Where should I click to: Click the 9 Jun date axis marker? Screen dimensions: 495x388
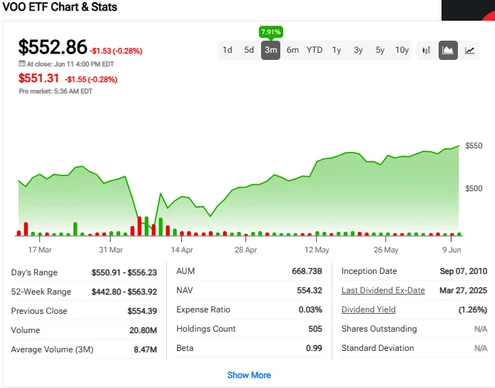(452, 250)
